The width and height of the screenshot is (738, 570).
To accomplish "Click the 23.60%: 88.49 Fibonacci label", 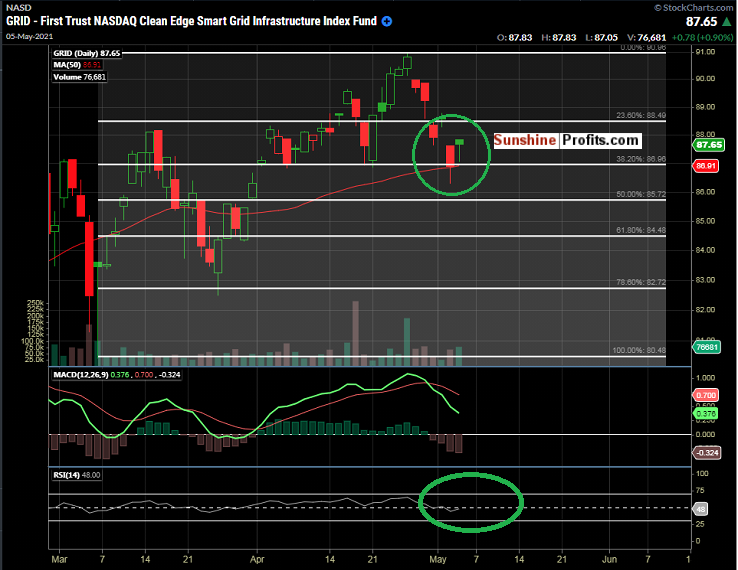I will click(x=641, y=115).
